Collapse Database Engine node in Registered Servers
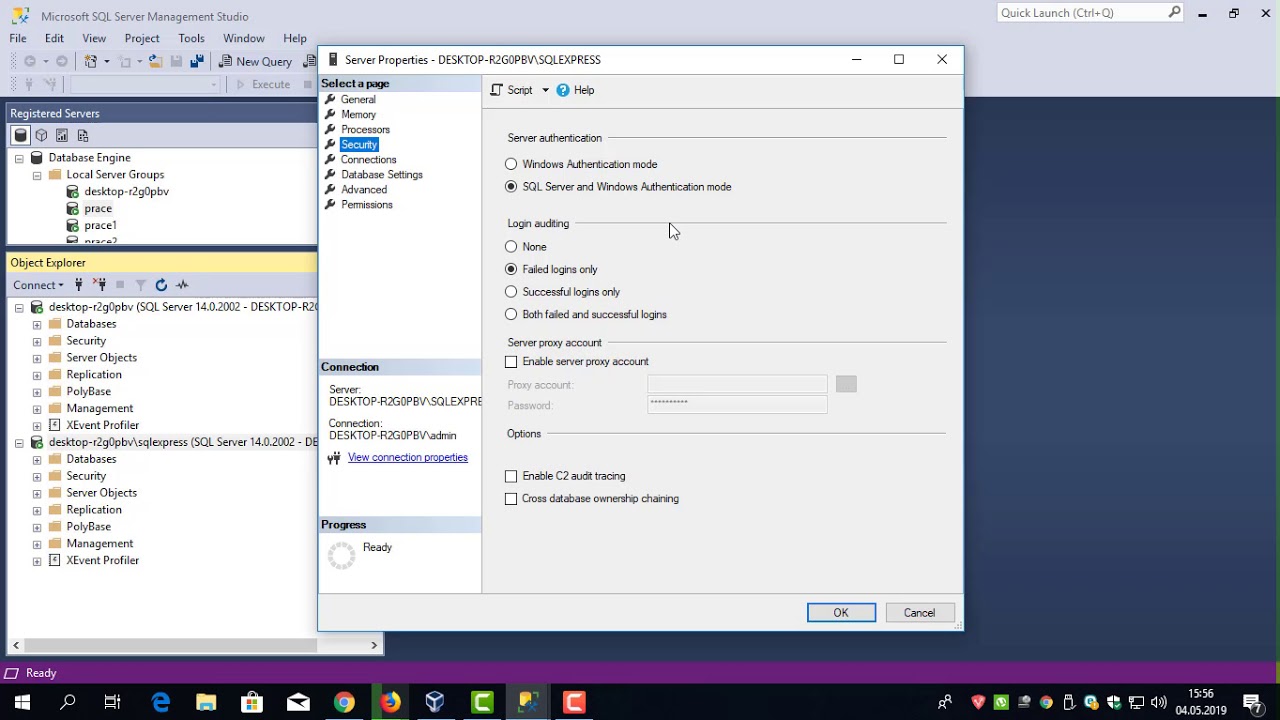The height and width of the screenshot is (720, 1280). tap(19, 158)
